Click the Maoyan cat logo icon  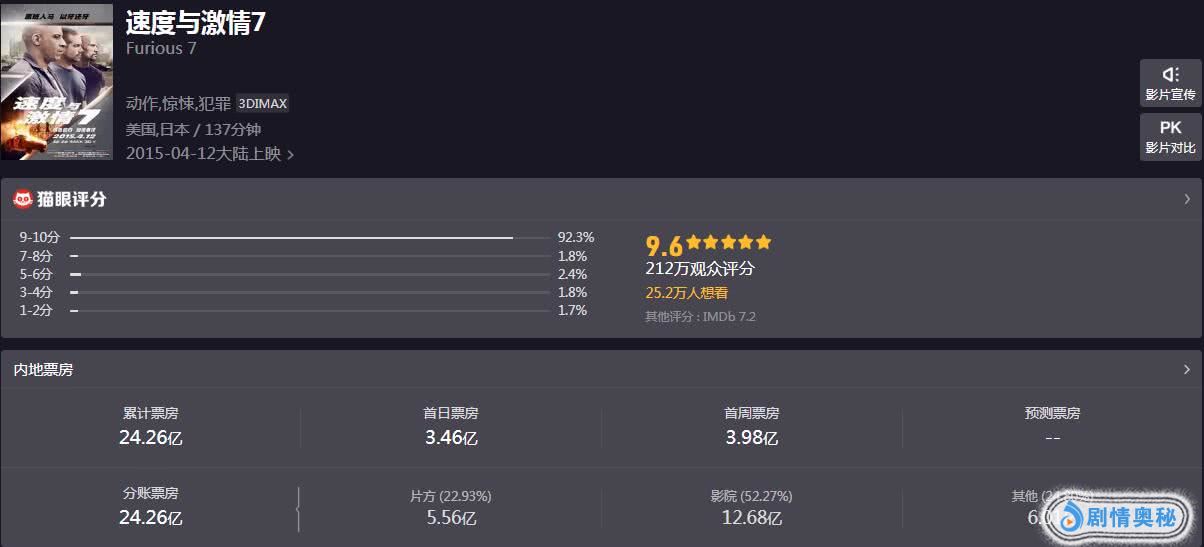pos(22,199)
